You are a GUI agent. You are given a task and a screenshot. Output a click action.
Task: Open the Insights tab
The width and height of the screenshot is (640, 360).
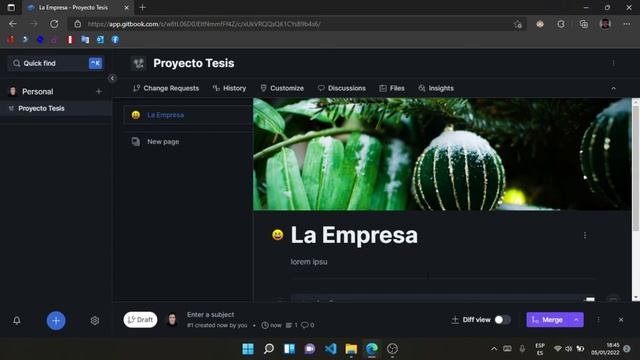click(436, 88)
